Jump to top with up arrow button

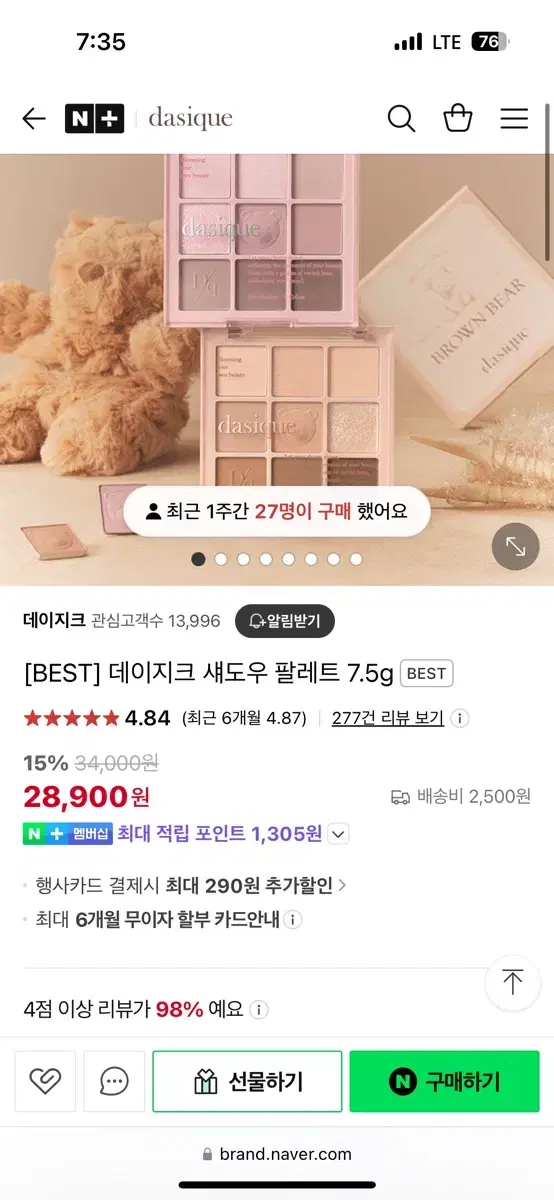coord(513,982)
